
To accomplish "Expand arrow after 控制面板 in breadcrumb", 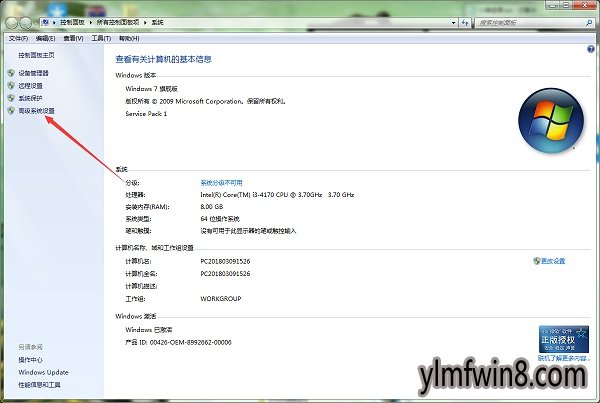I will coord(91,23).
